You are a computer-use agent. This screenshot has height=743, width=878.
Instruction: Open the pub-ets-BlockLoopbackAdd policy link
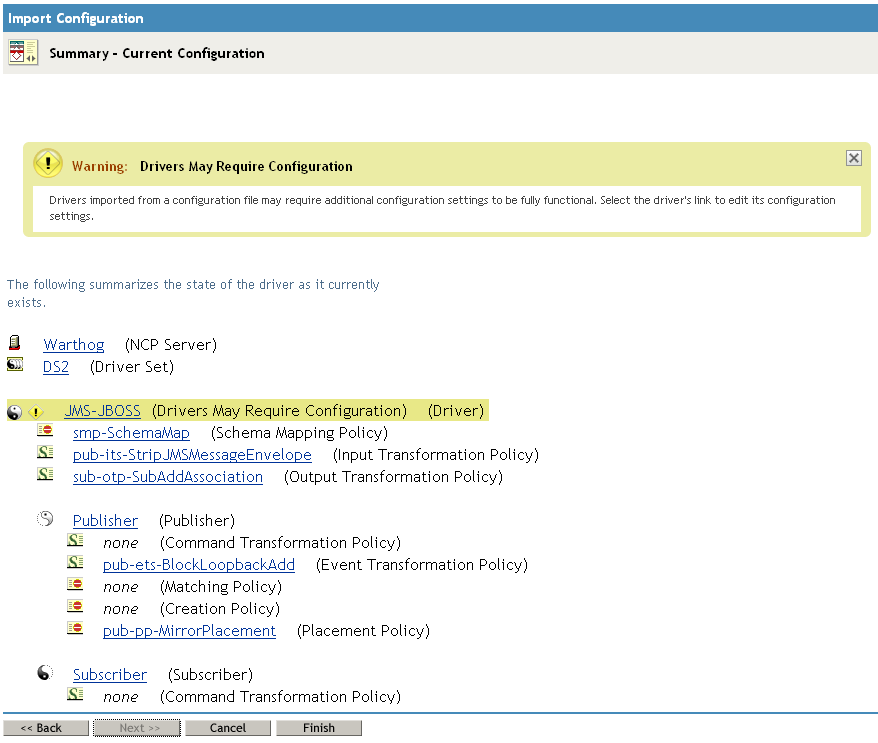tap(198, 564)
